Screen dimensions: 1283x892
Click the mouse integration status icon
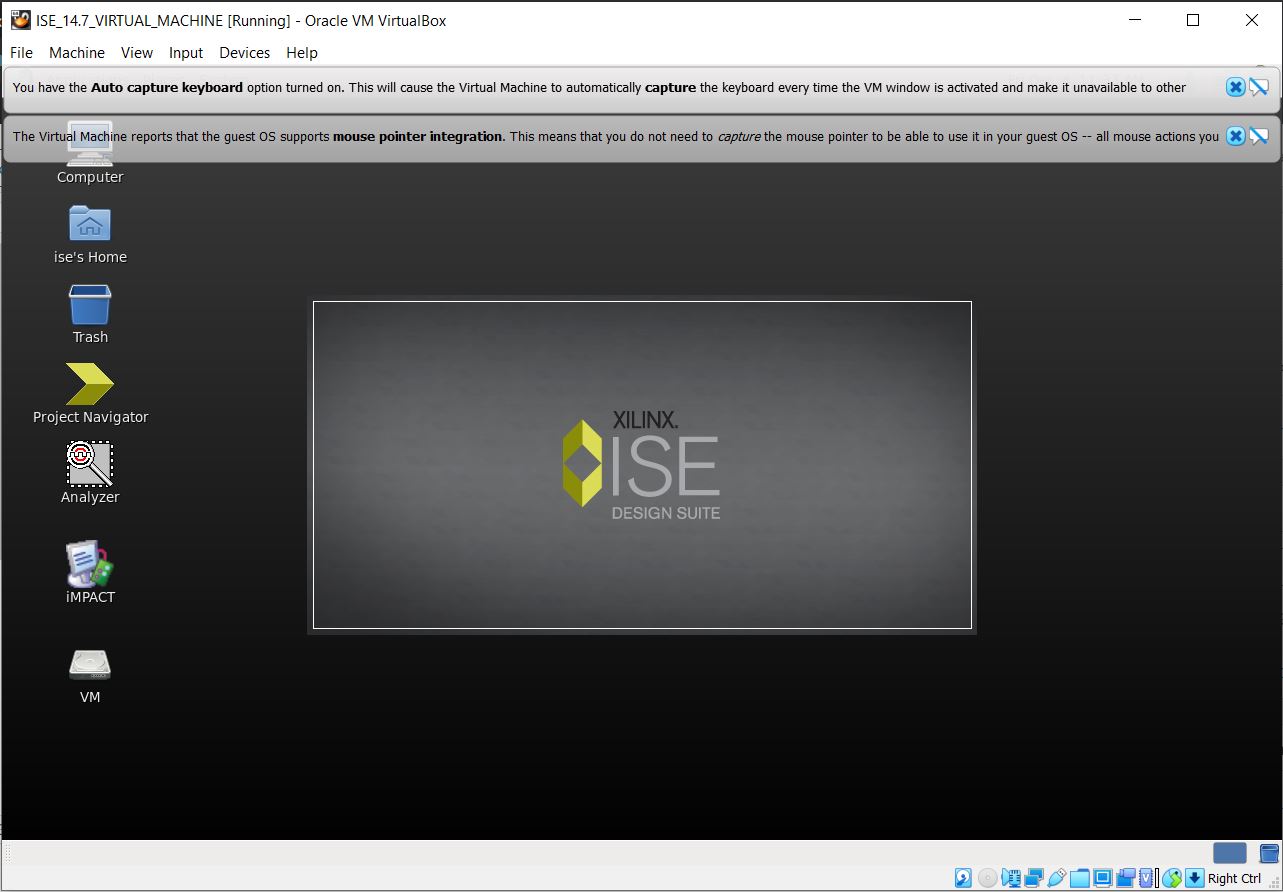1172,878
